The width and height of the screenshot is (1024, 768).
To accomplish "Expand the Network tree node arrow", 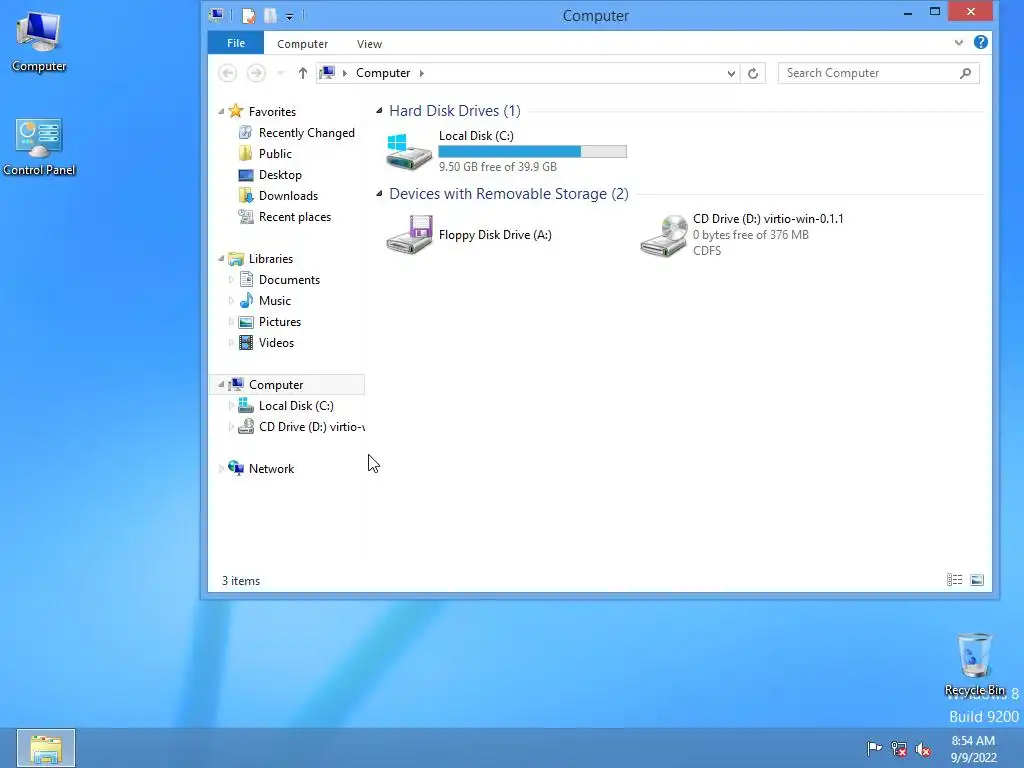I will click(x=221, y=468).
